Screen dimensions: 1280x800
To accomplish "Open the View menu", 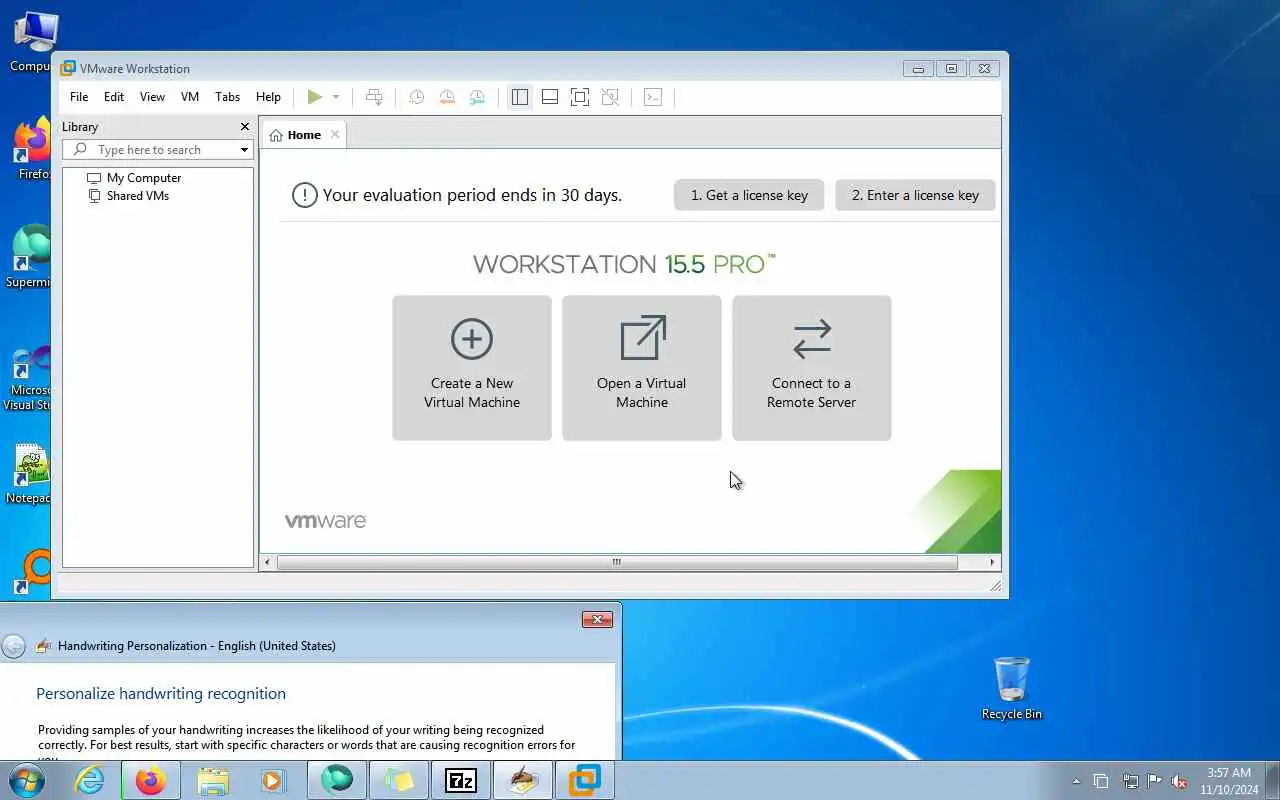I will click(152, 97).
